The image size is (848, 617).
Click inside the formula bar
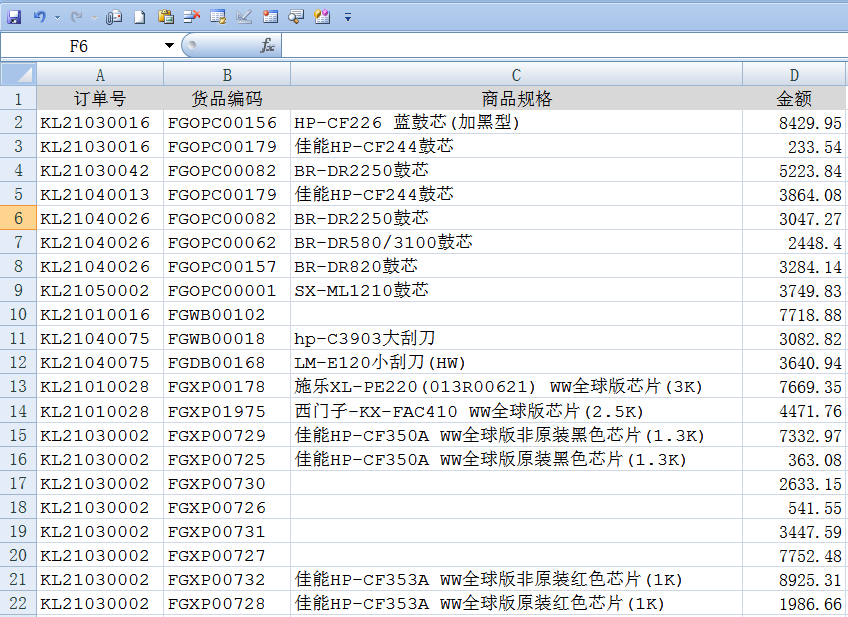coord(564,46)
